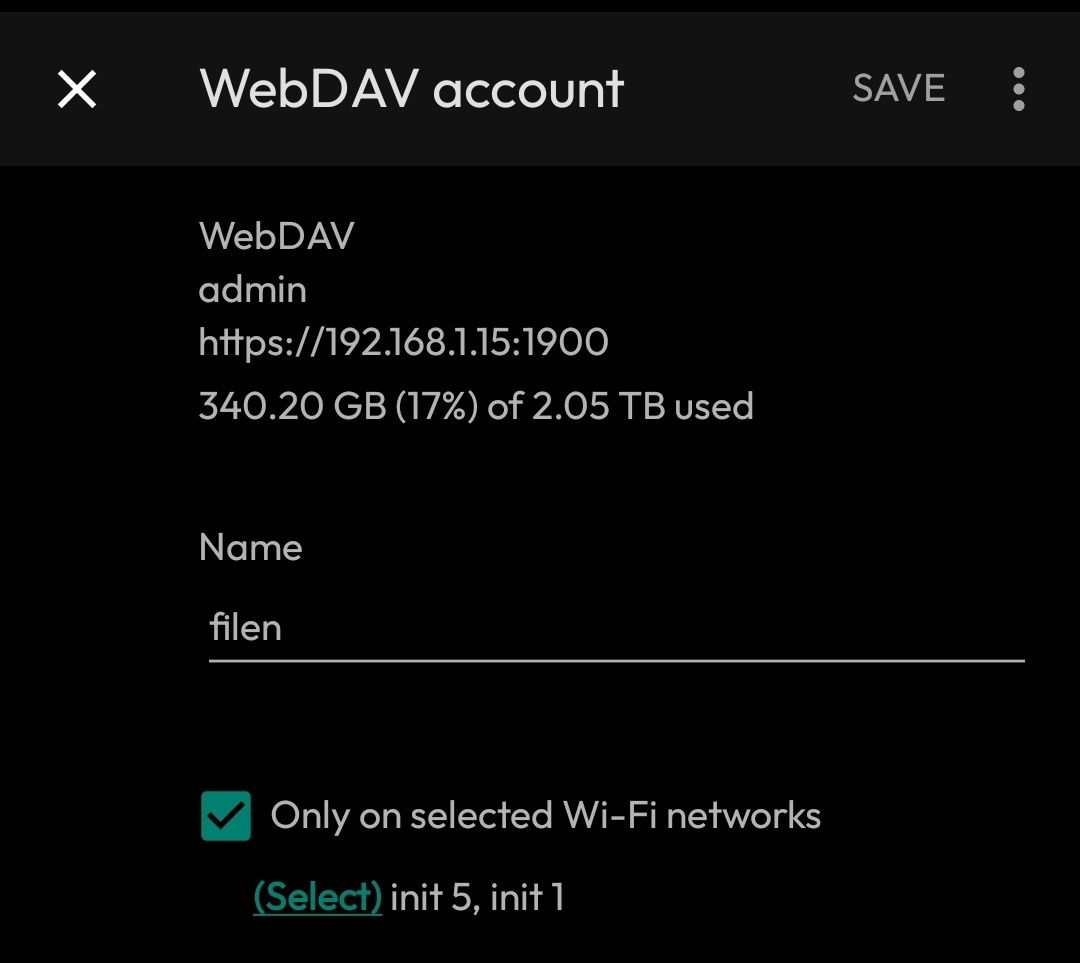This screenshot has width=1080, height=963.
Task: Click the Only on selected Wi-Fi networks label
Action: click(546, 816)
